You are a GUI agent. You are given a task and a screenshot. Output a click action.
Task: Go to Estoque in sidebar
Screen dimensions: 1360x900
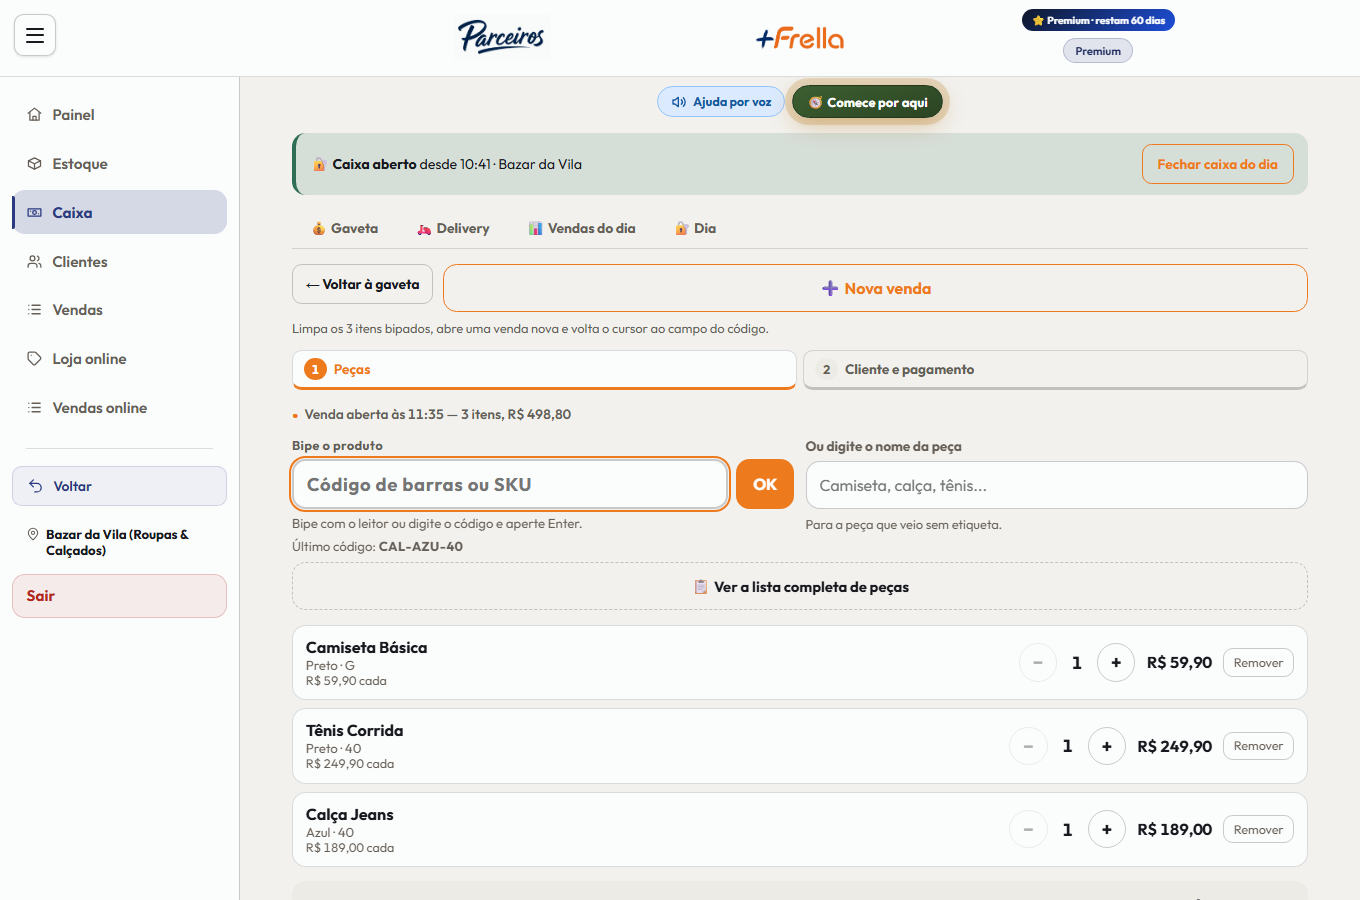pos(119,164)
